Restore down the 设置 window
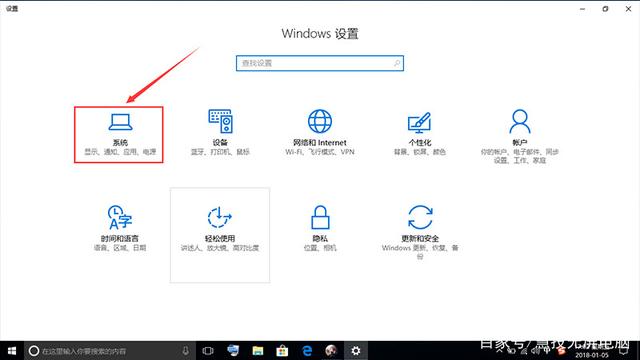Screen dimensions: 640x360 click(x=605, y=9)
